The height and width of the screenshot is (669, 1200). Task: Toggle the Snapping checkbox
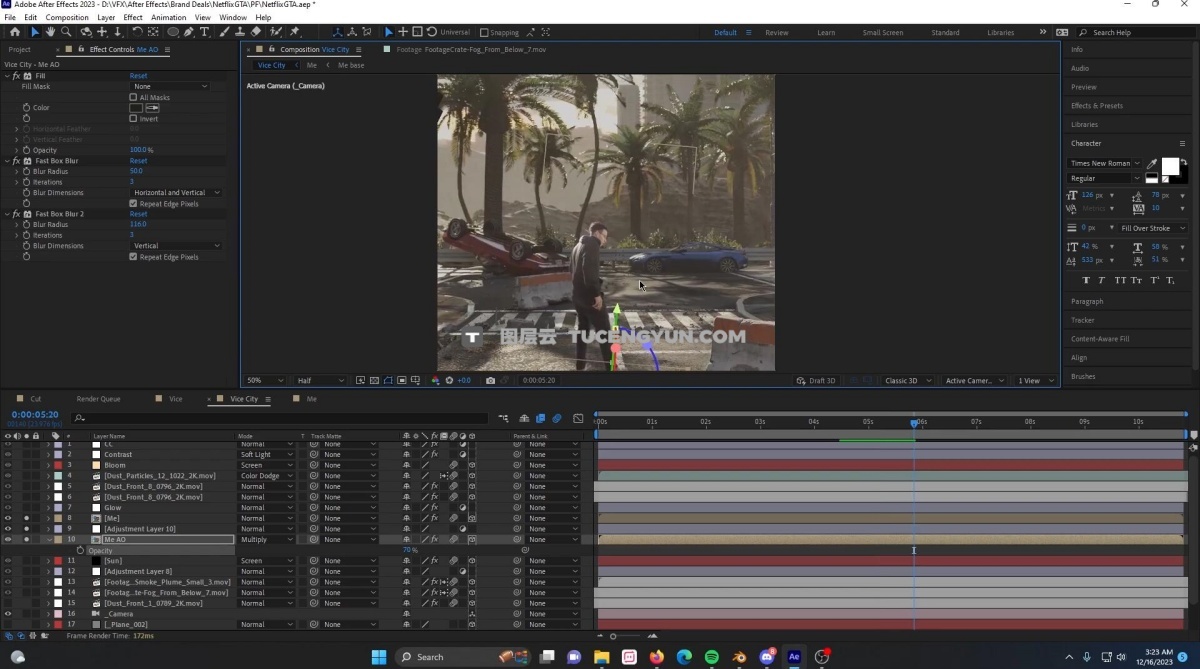point(484,32)
